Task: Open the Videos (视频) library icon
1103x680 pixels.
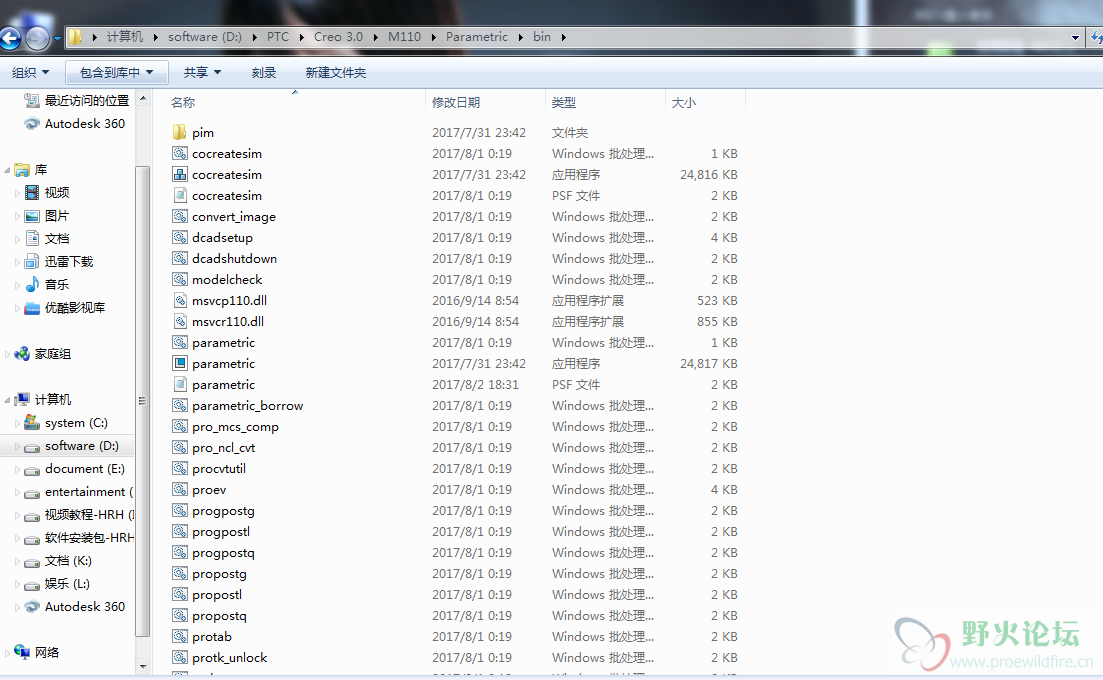Action: (32, 193)
